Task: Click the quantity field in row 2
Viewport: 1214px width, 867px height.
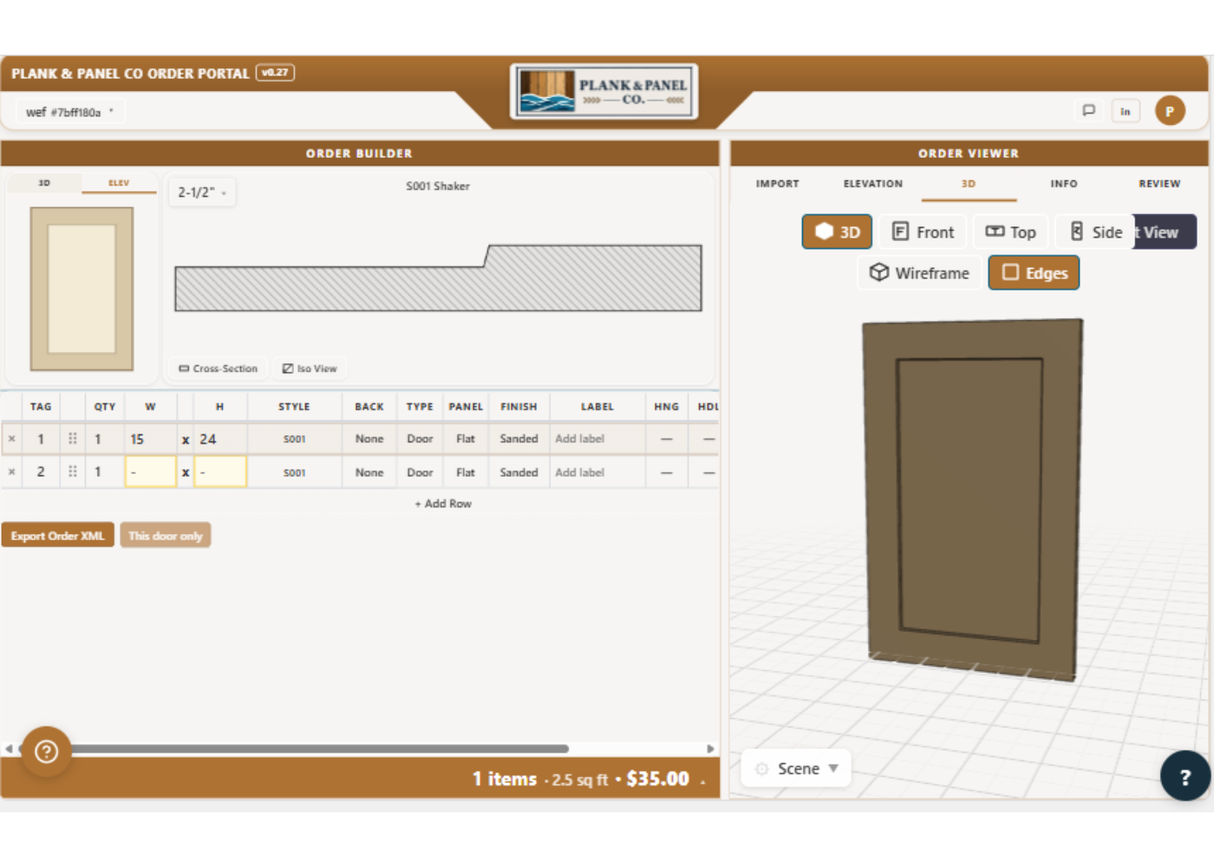Action: 104,472
